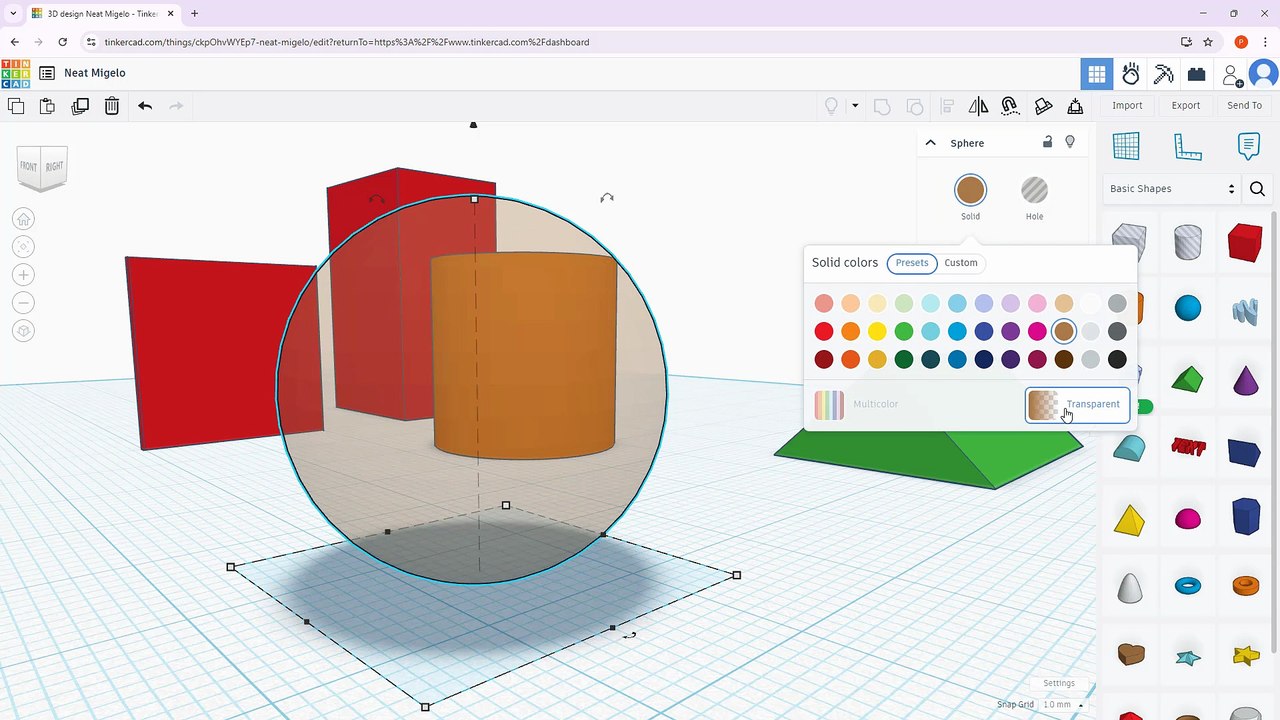Image resolution: width=1280 pixels, height=720 pixels.
Task: Open the Notes tool
Action: (x=1248, y=146)
